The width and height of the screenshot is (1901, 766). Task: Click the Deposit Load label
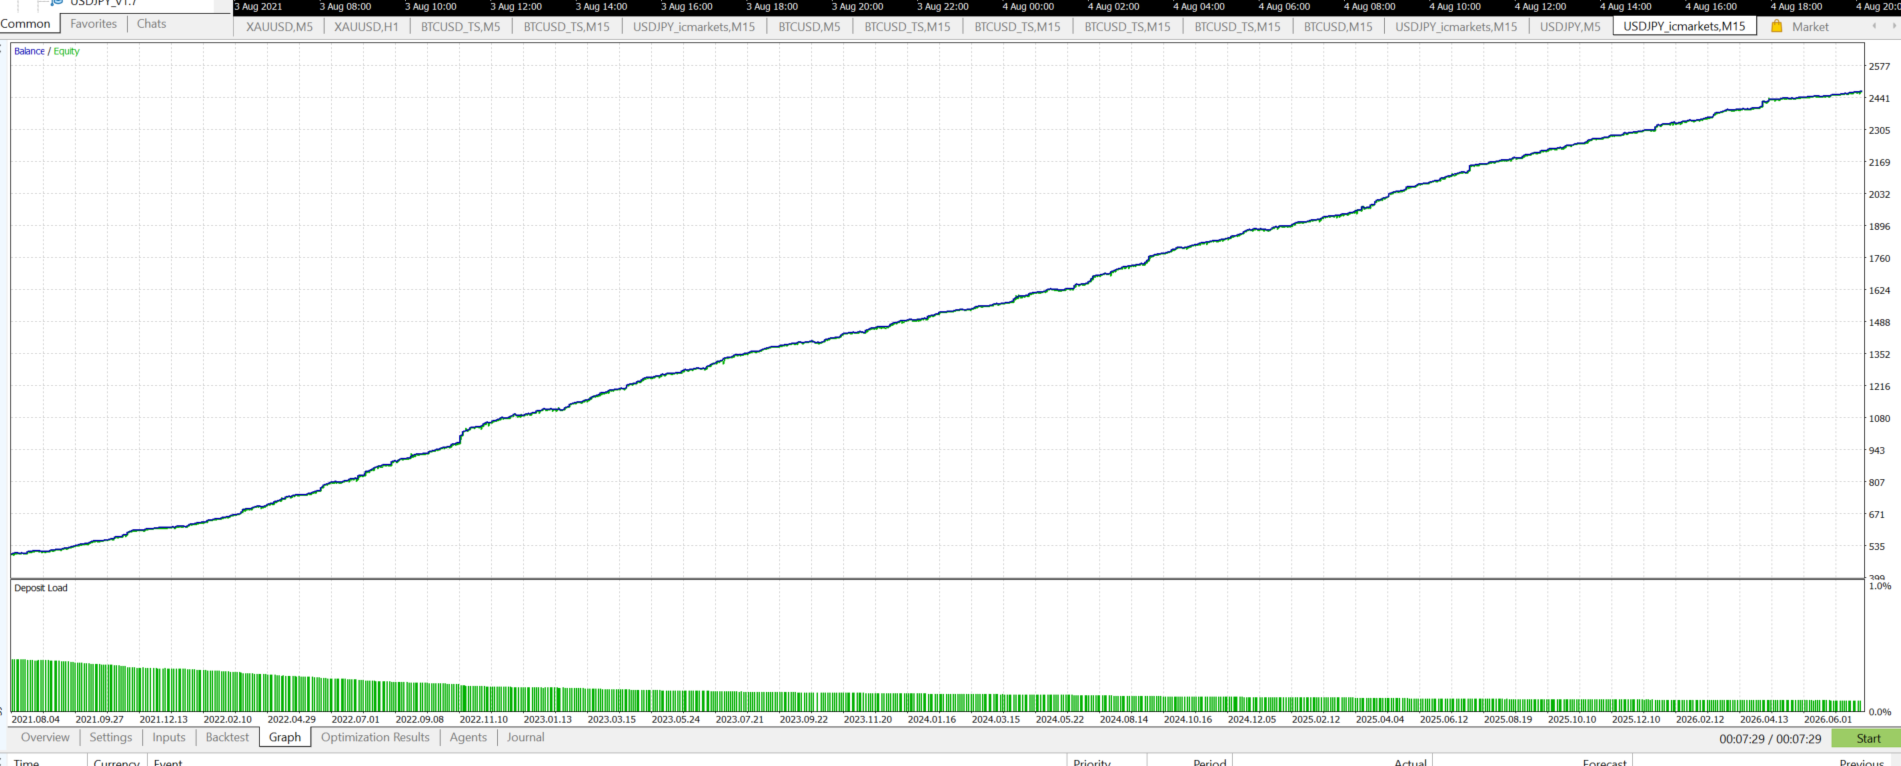[x=41, y=588]
